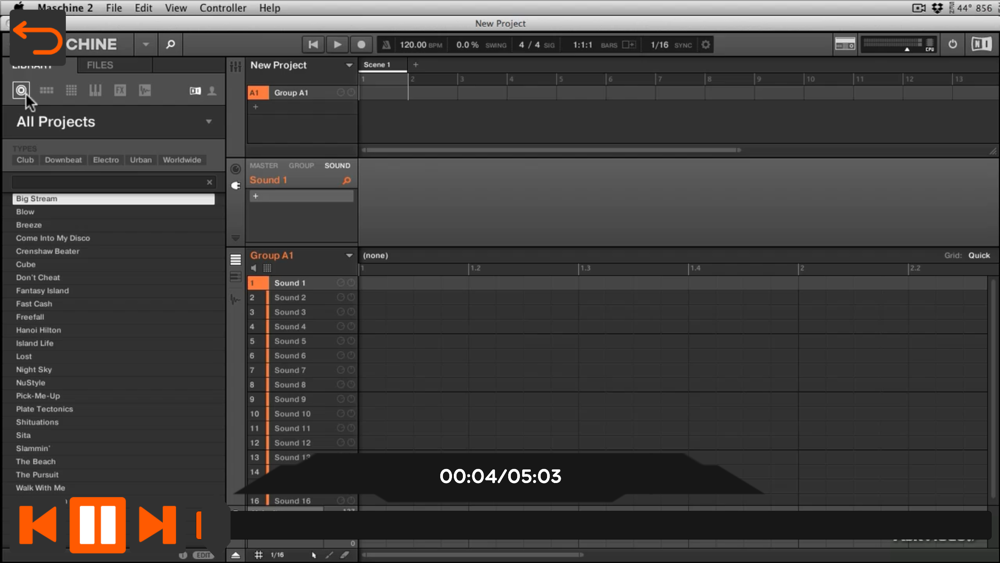Click the Play transport button
The height and width of the screenshot is (563, 1000).
pyautogui.click(x=337, y=45)
